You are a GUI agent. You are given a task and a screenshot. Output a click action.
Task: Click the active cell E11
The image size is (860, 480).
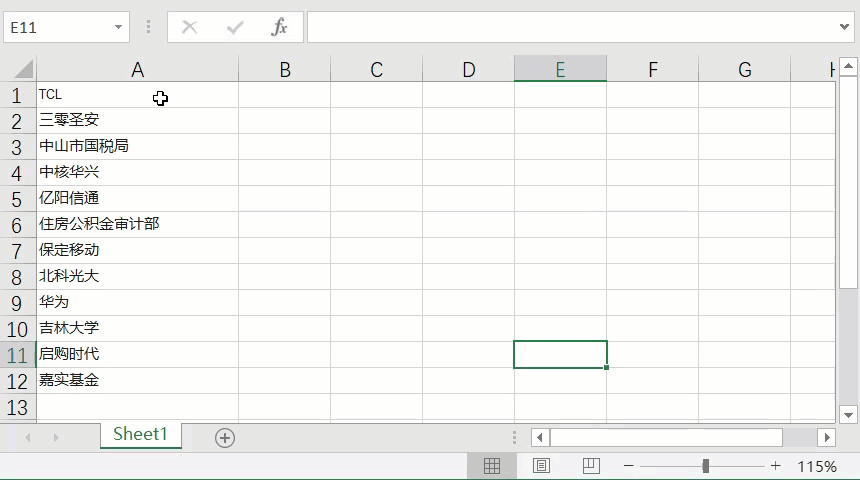tap(560, 354)
